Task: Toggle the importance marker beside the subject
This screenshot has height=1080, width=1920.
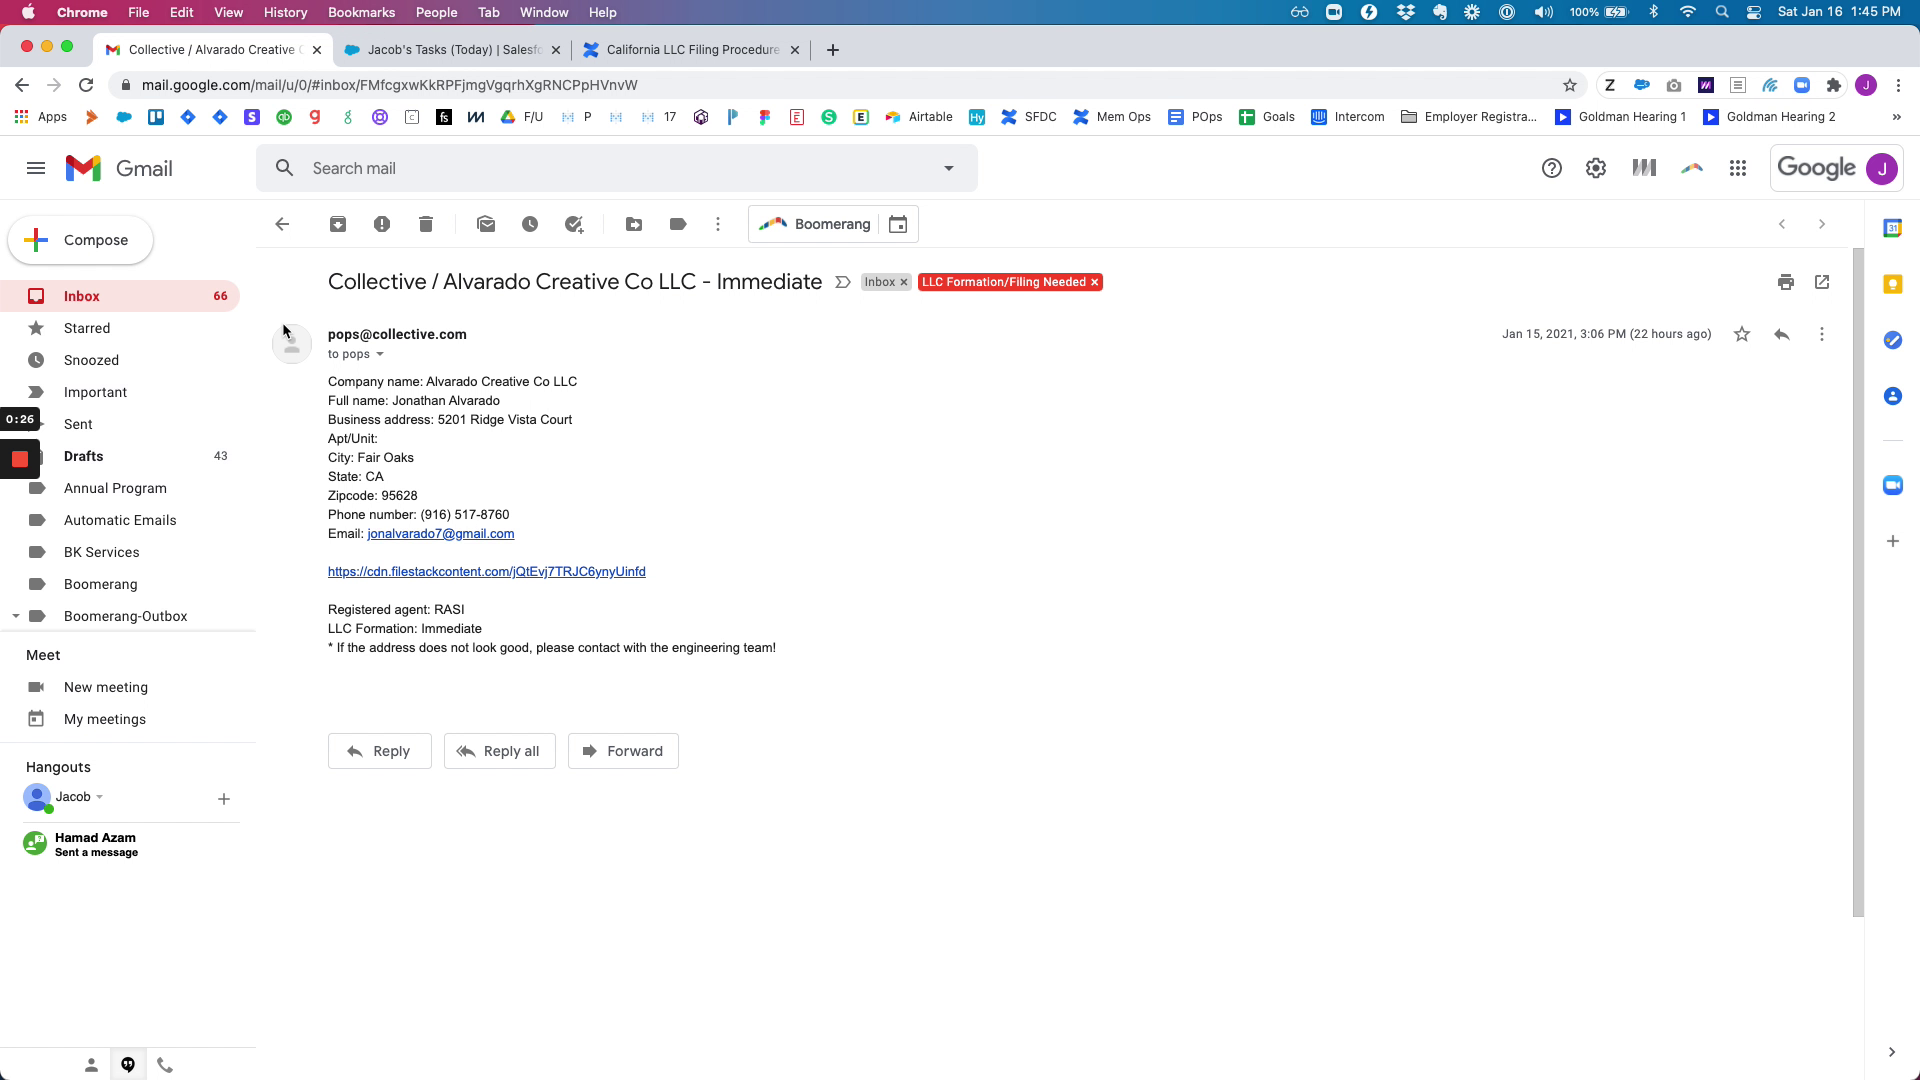Action: pos(843,282)
